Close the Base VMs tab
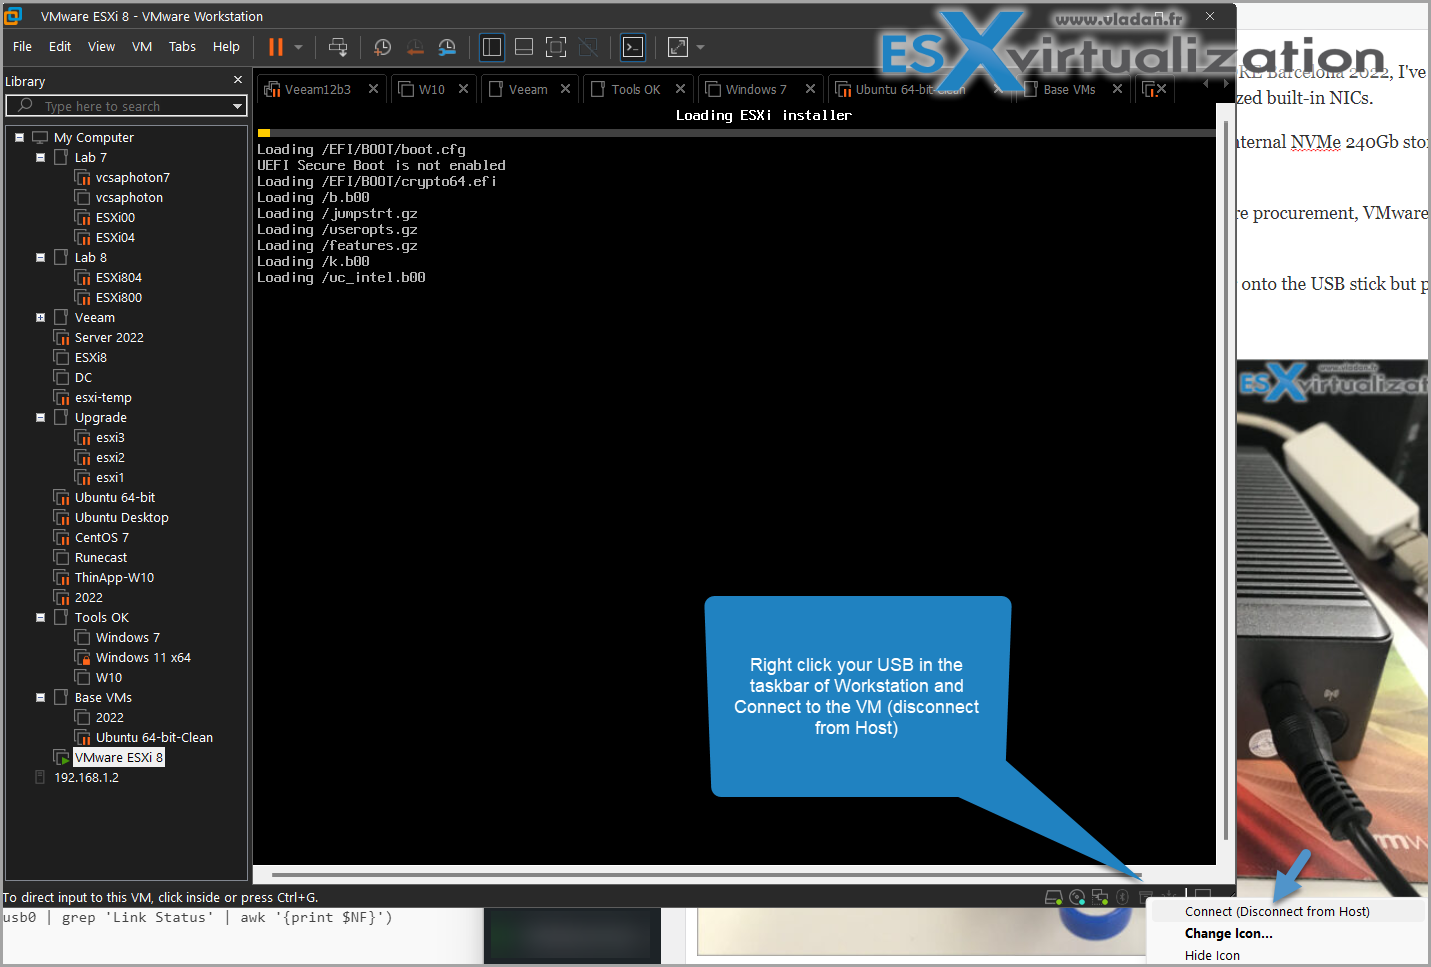Image resolution: width=1431 pixels, height=967 pixels. (1117, 89)
